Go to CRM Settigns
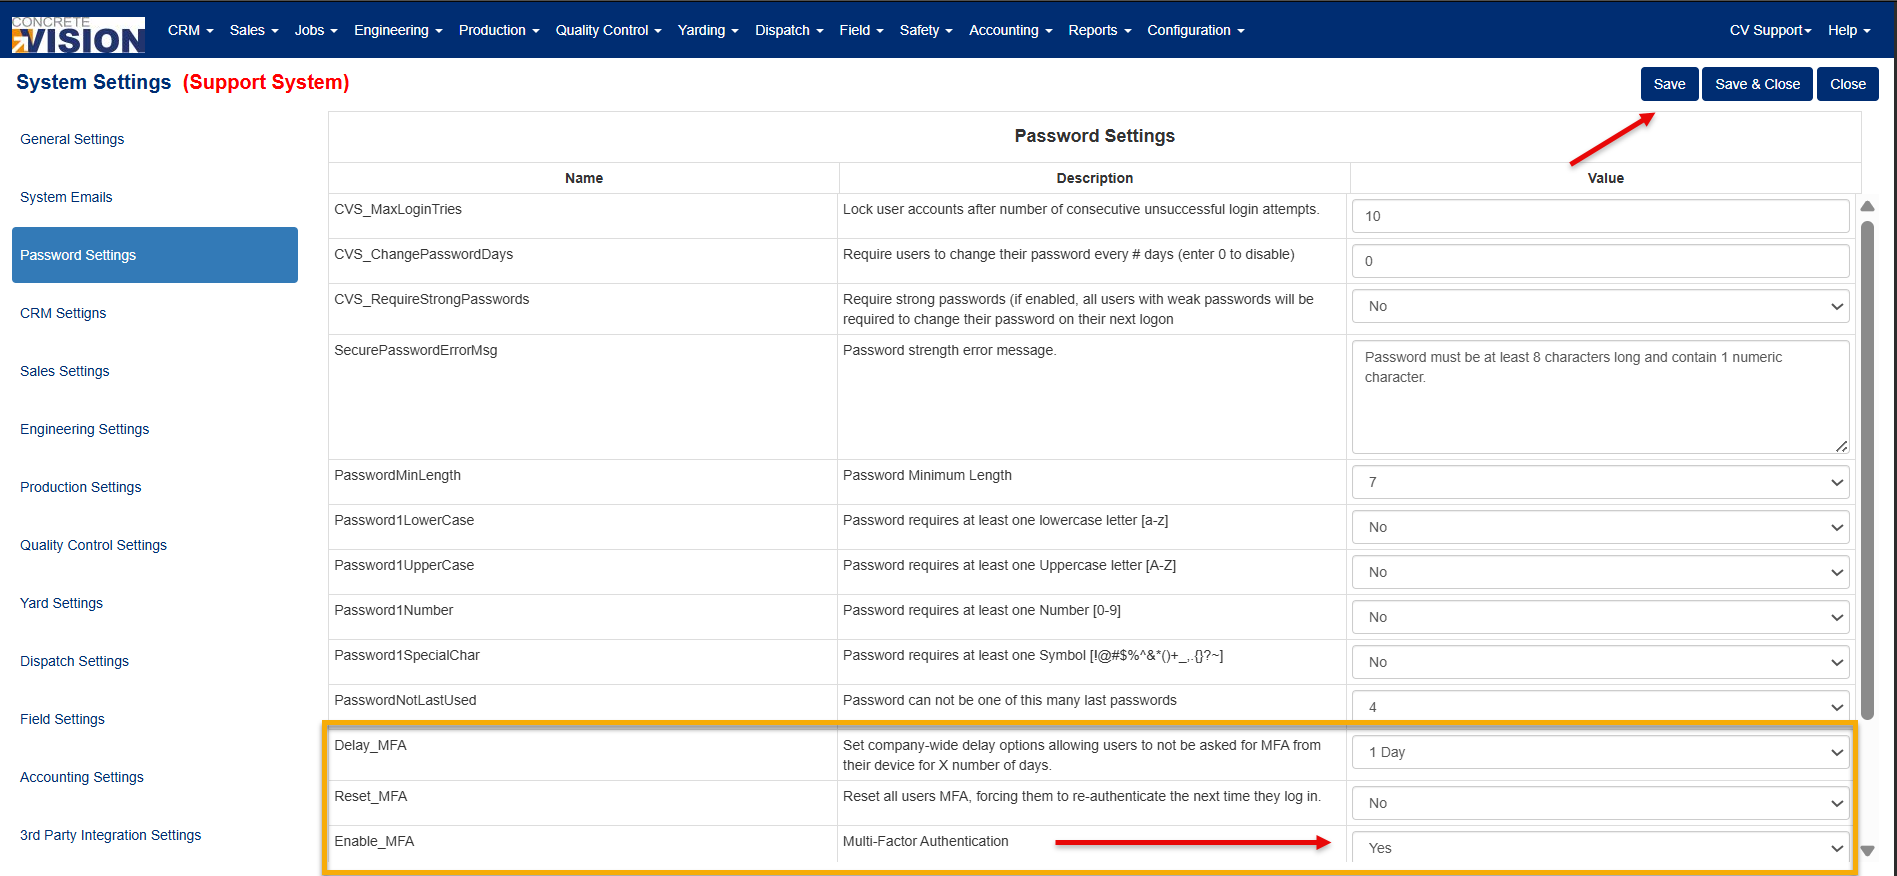The width and height of the screenshot is (1897, 876). pos(63,313)
